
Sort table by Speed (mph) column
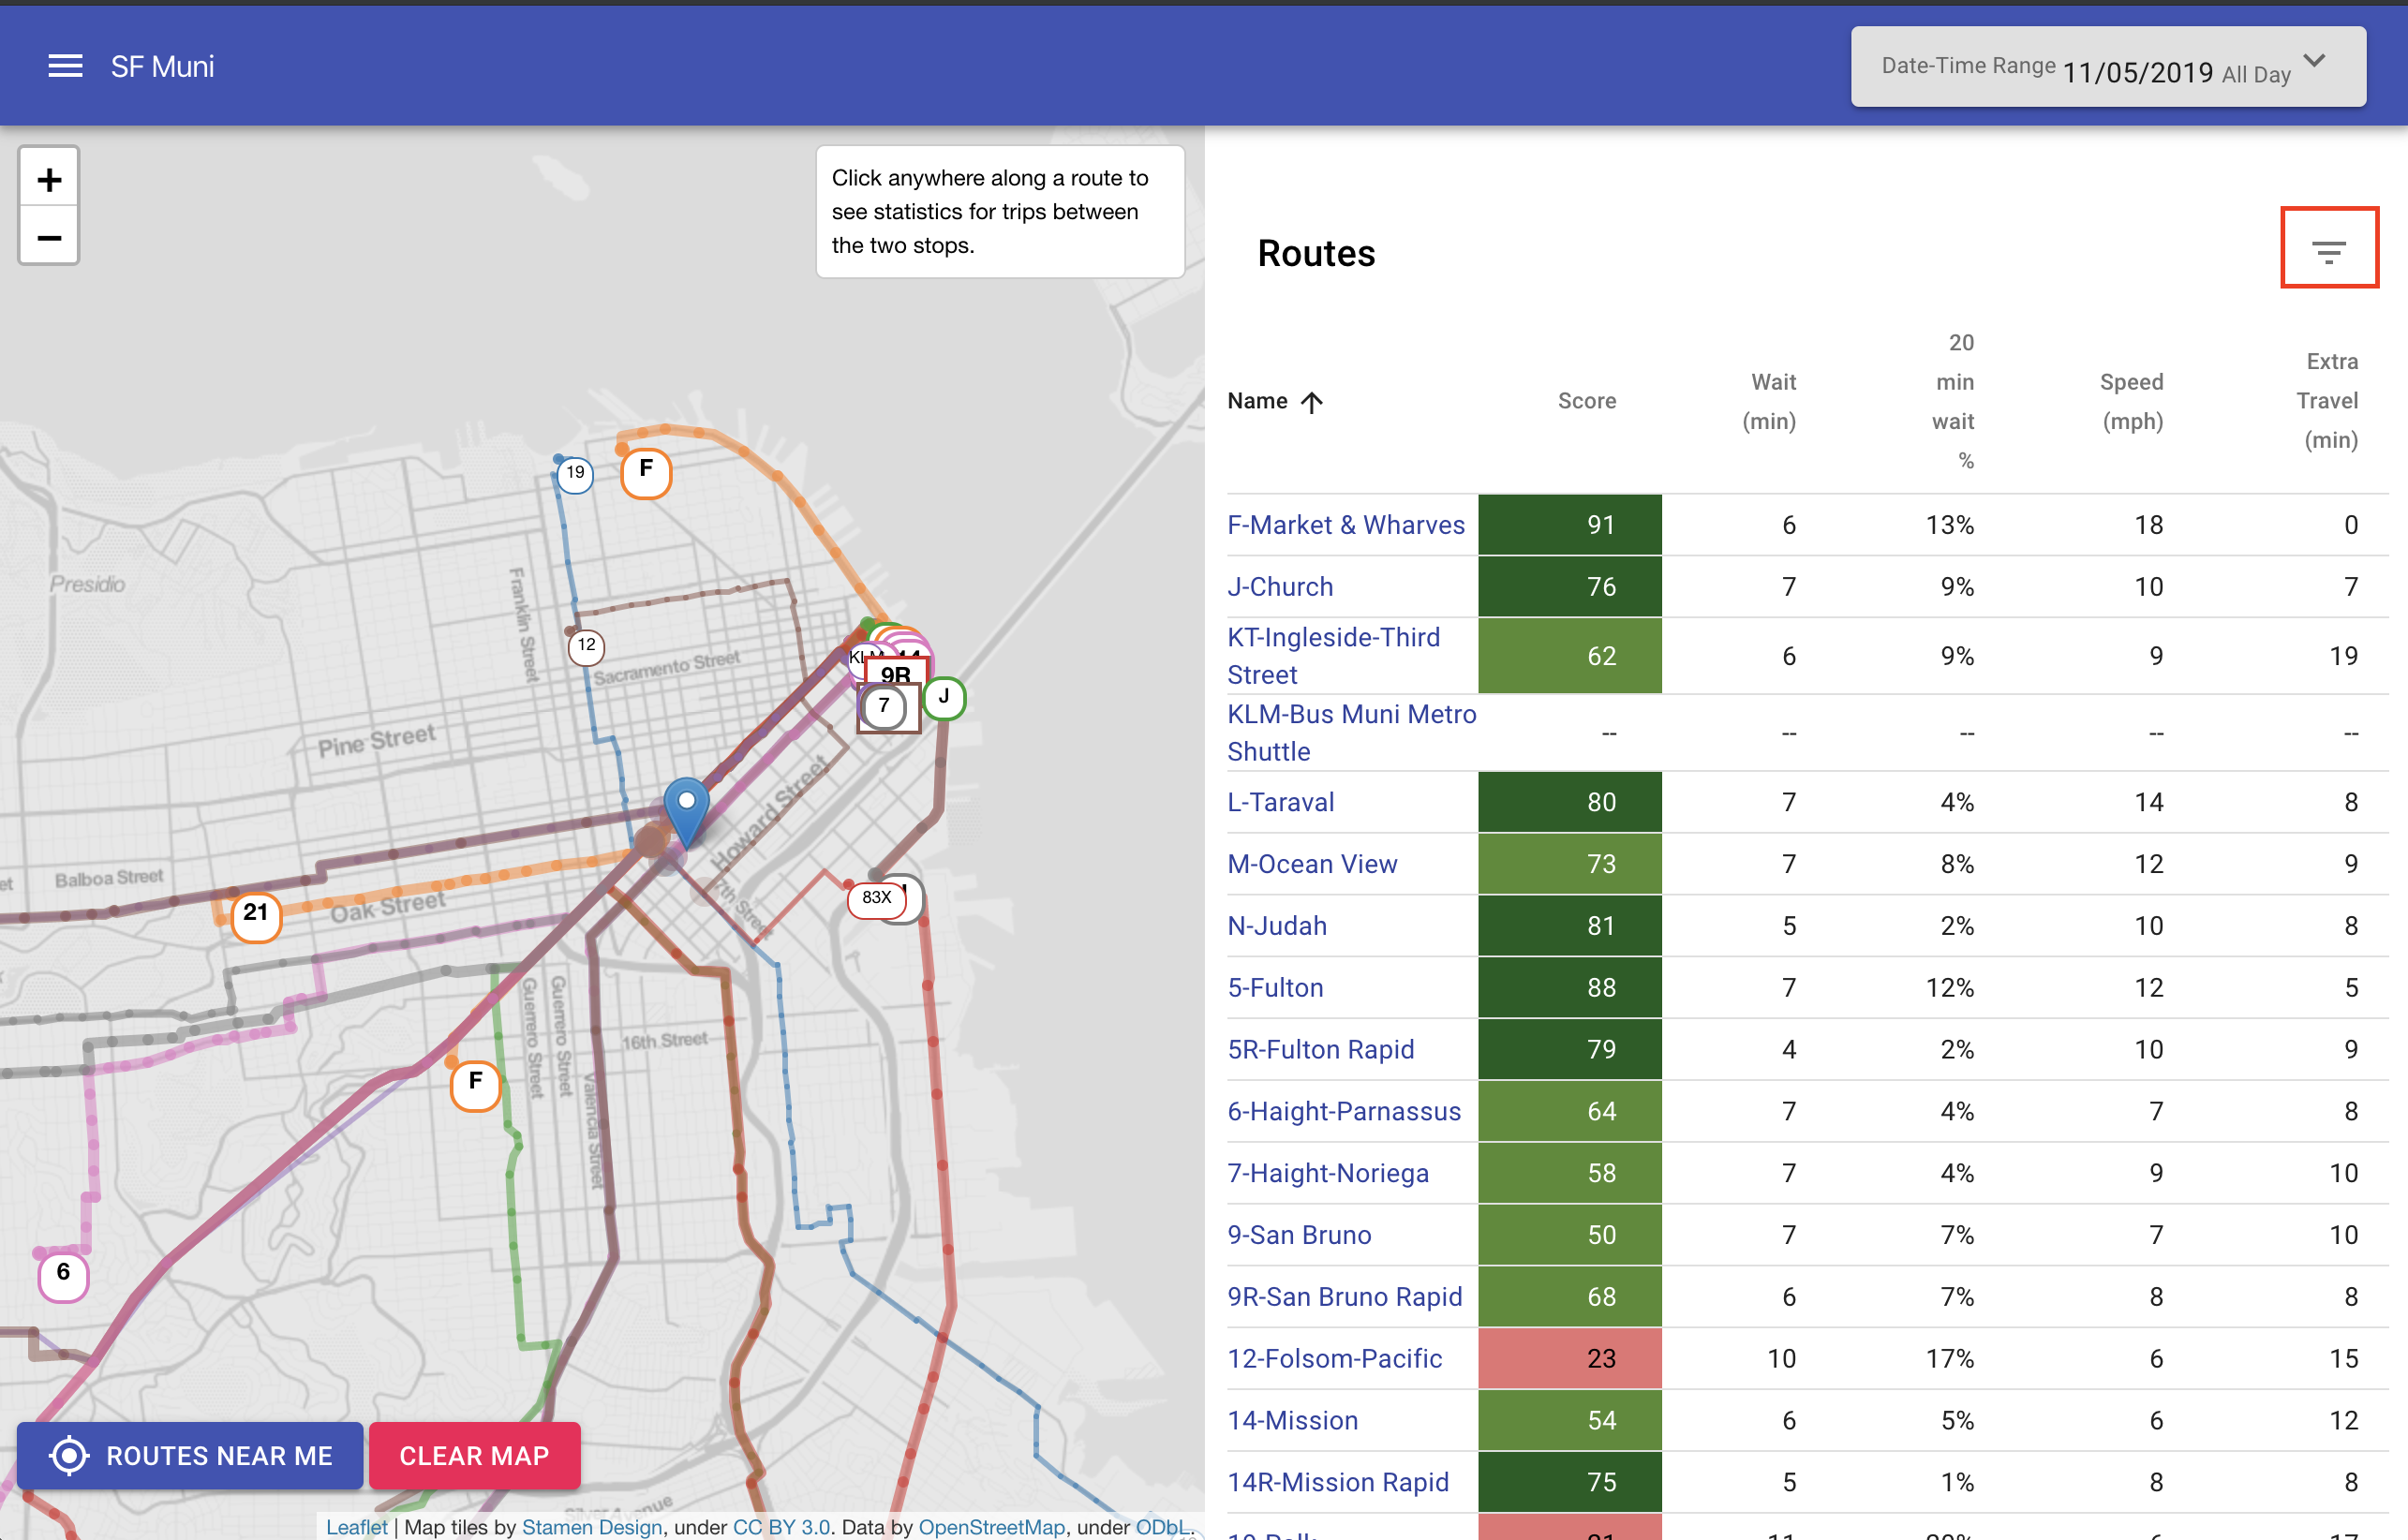[2131, 401]
